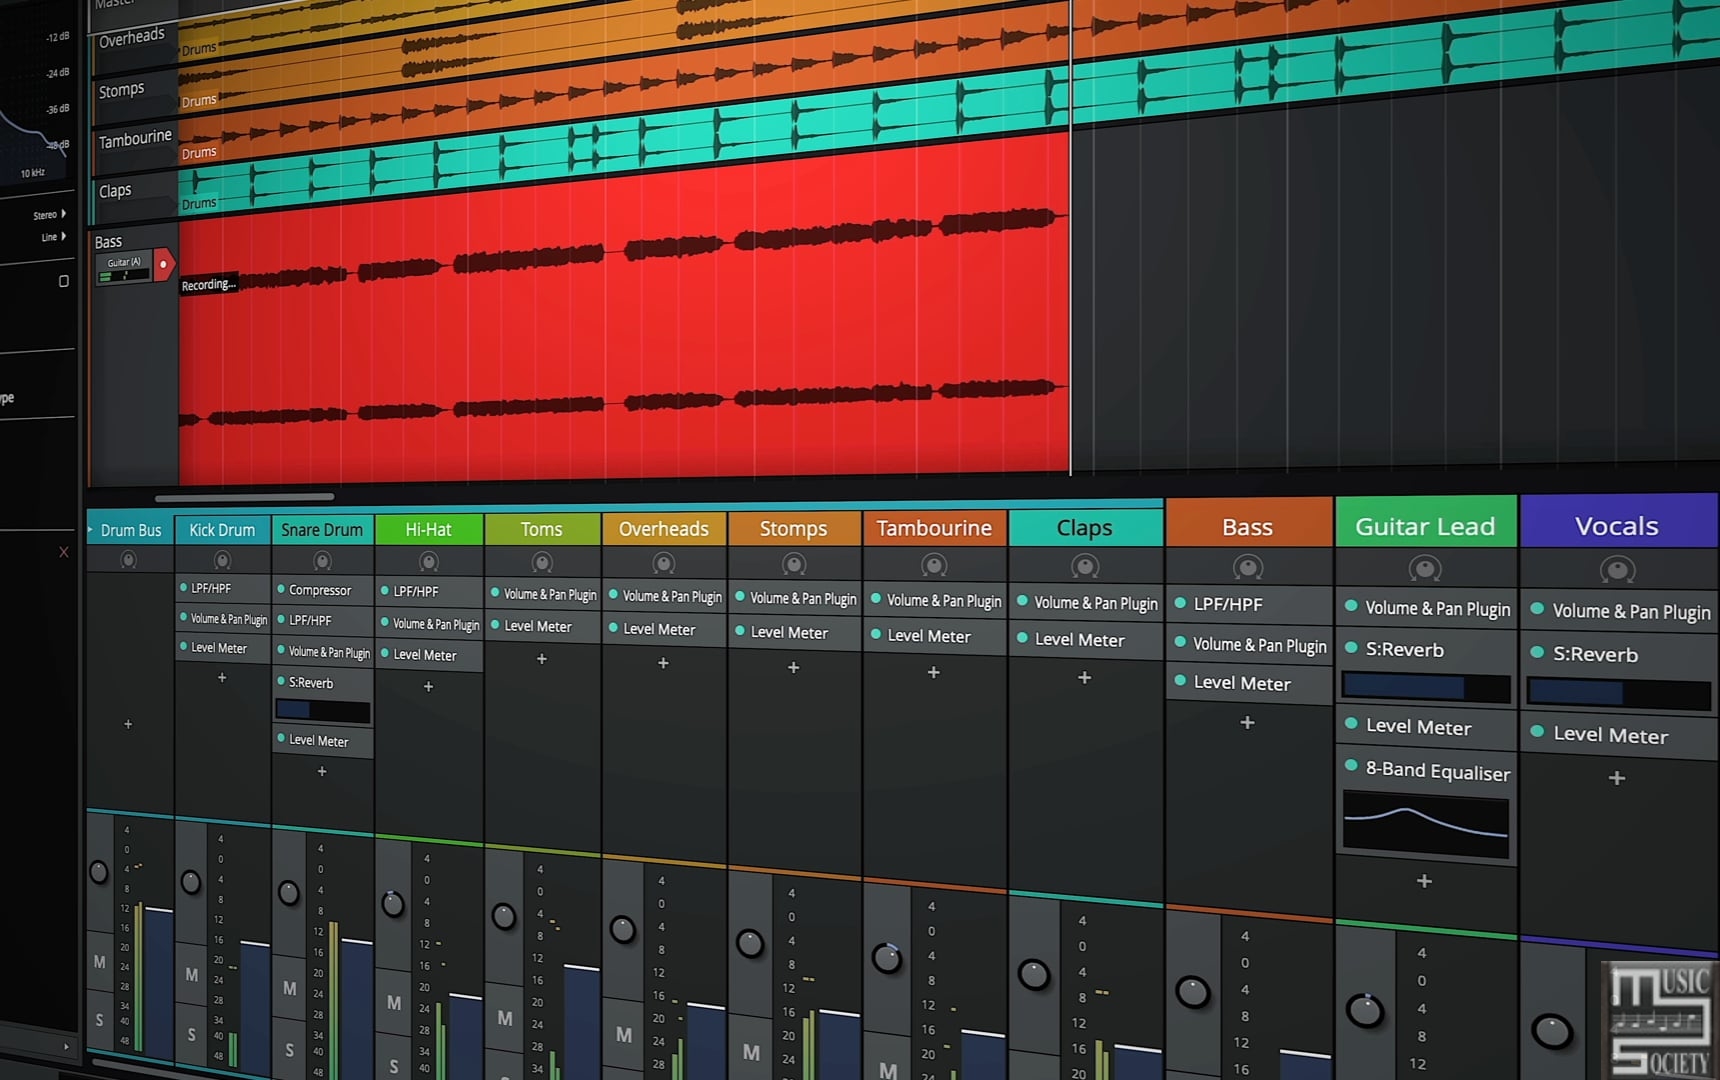The height and width of the screenshot is (1080, 1720).
Task: Click the pan knob on the Guitar Lead channel
Action: tap(1365, 1010)
